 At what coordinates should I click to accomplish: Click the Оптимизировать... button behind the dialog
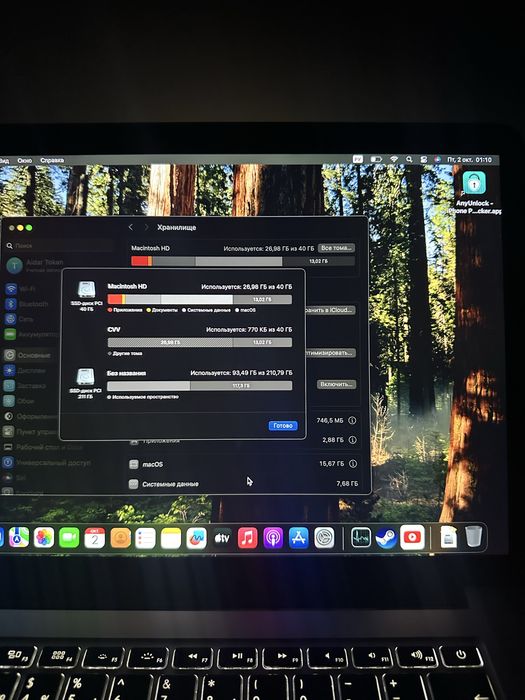pyautogui.click(x=331, y=353)
